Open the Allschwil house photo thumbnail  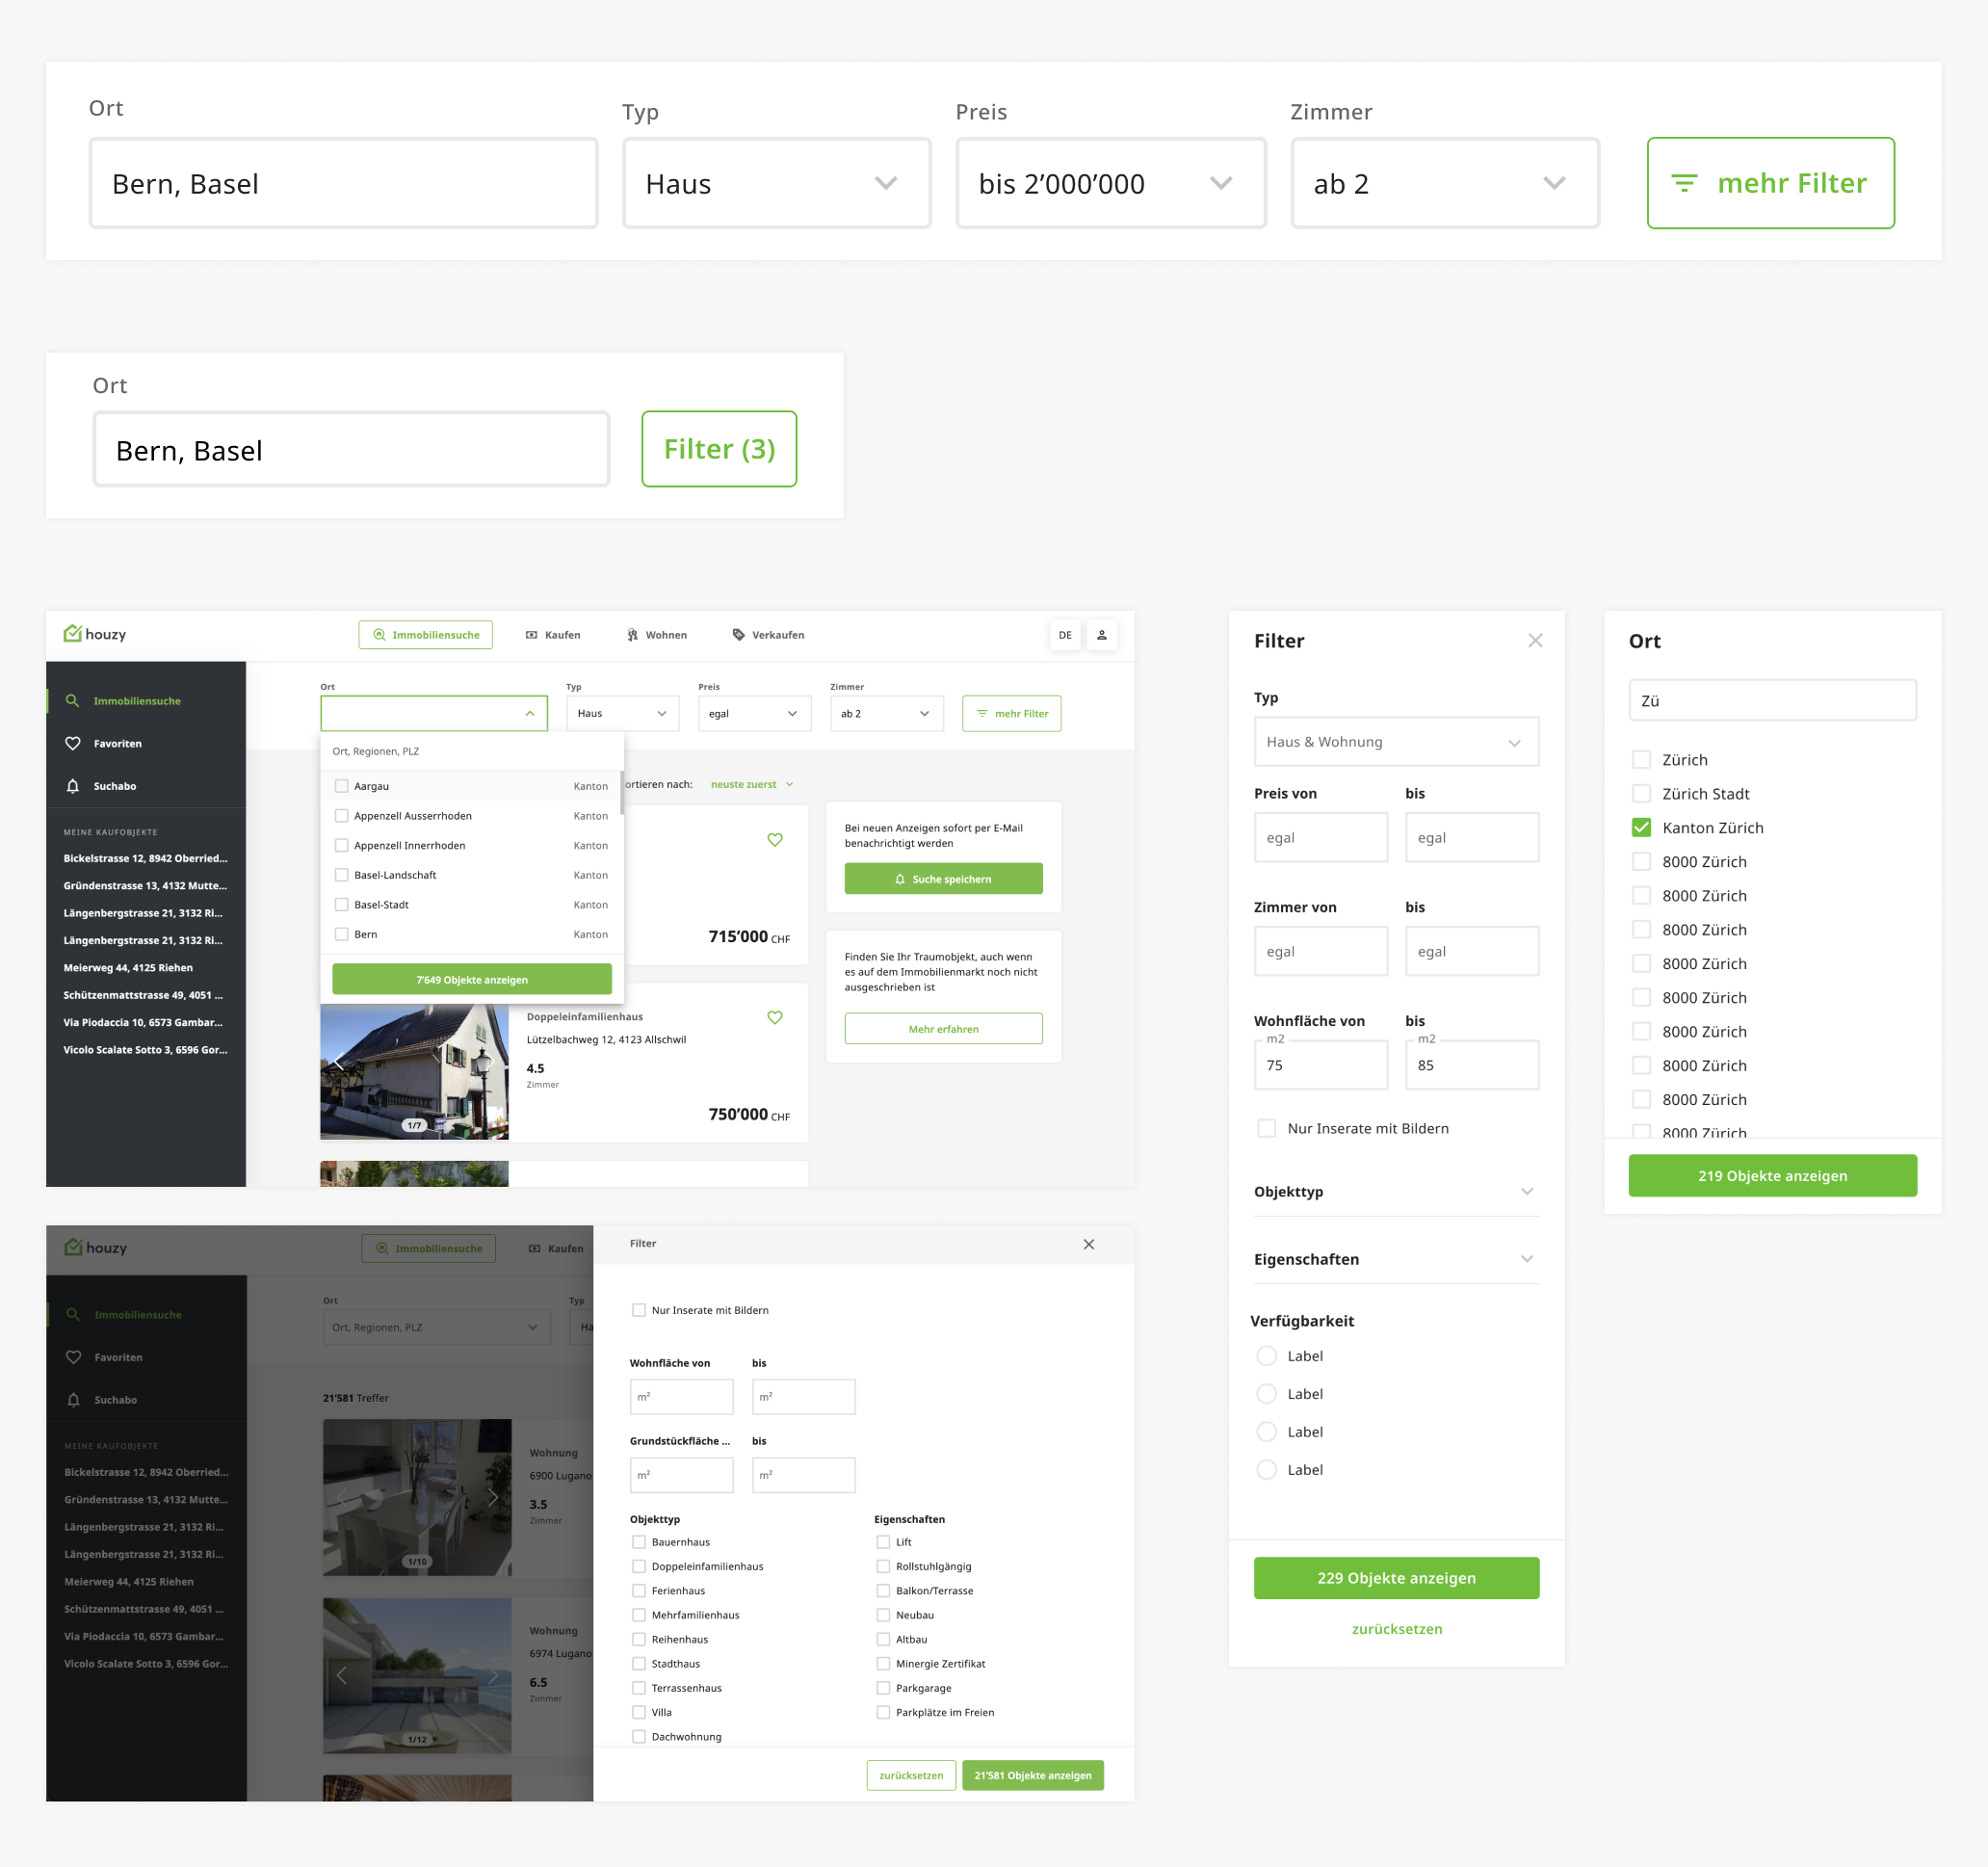click(414, 1072)
